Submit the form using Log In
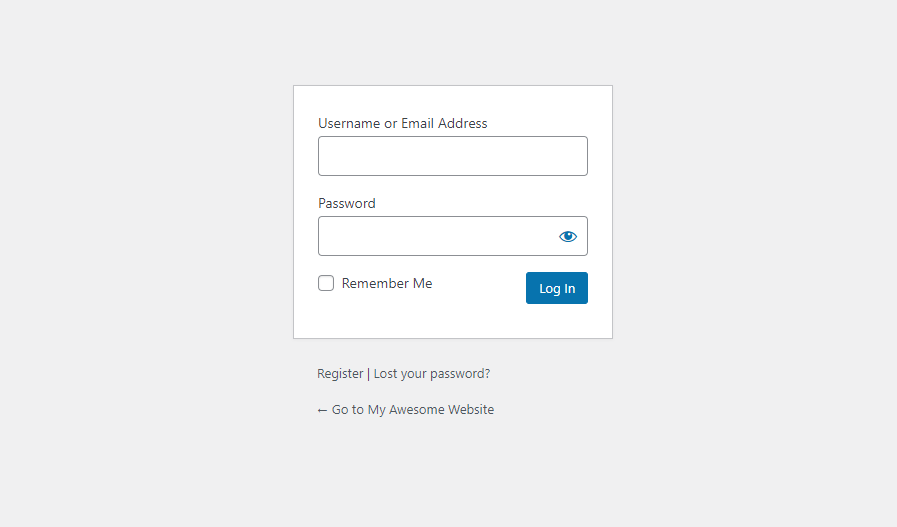Viewport: 897px width, 527px height. [557, 288]
